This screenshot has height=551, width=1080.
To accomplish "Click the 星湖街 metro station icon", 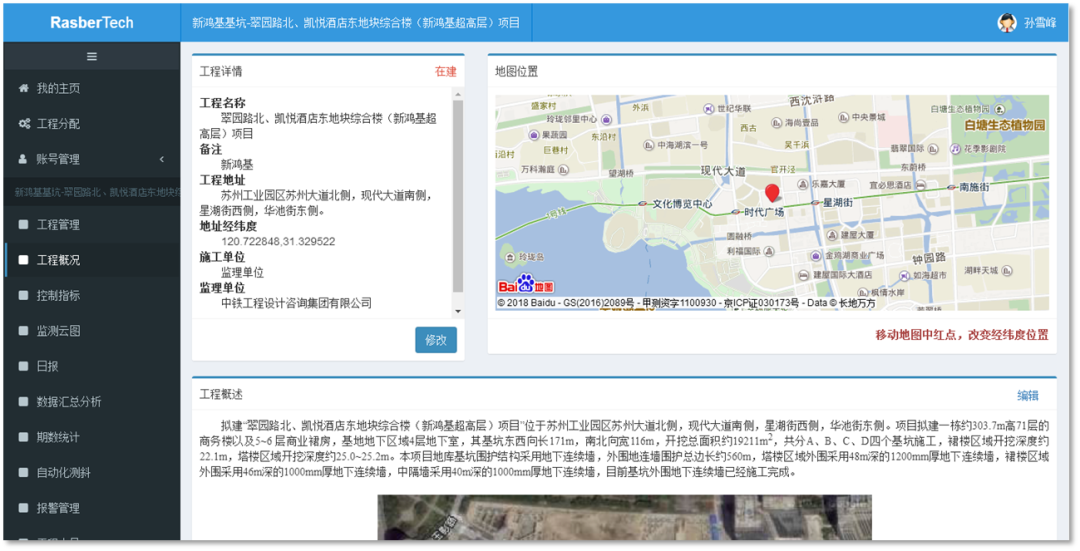I will point(816,202).
